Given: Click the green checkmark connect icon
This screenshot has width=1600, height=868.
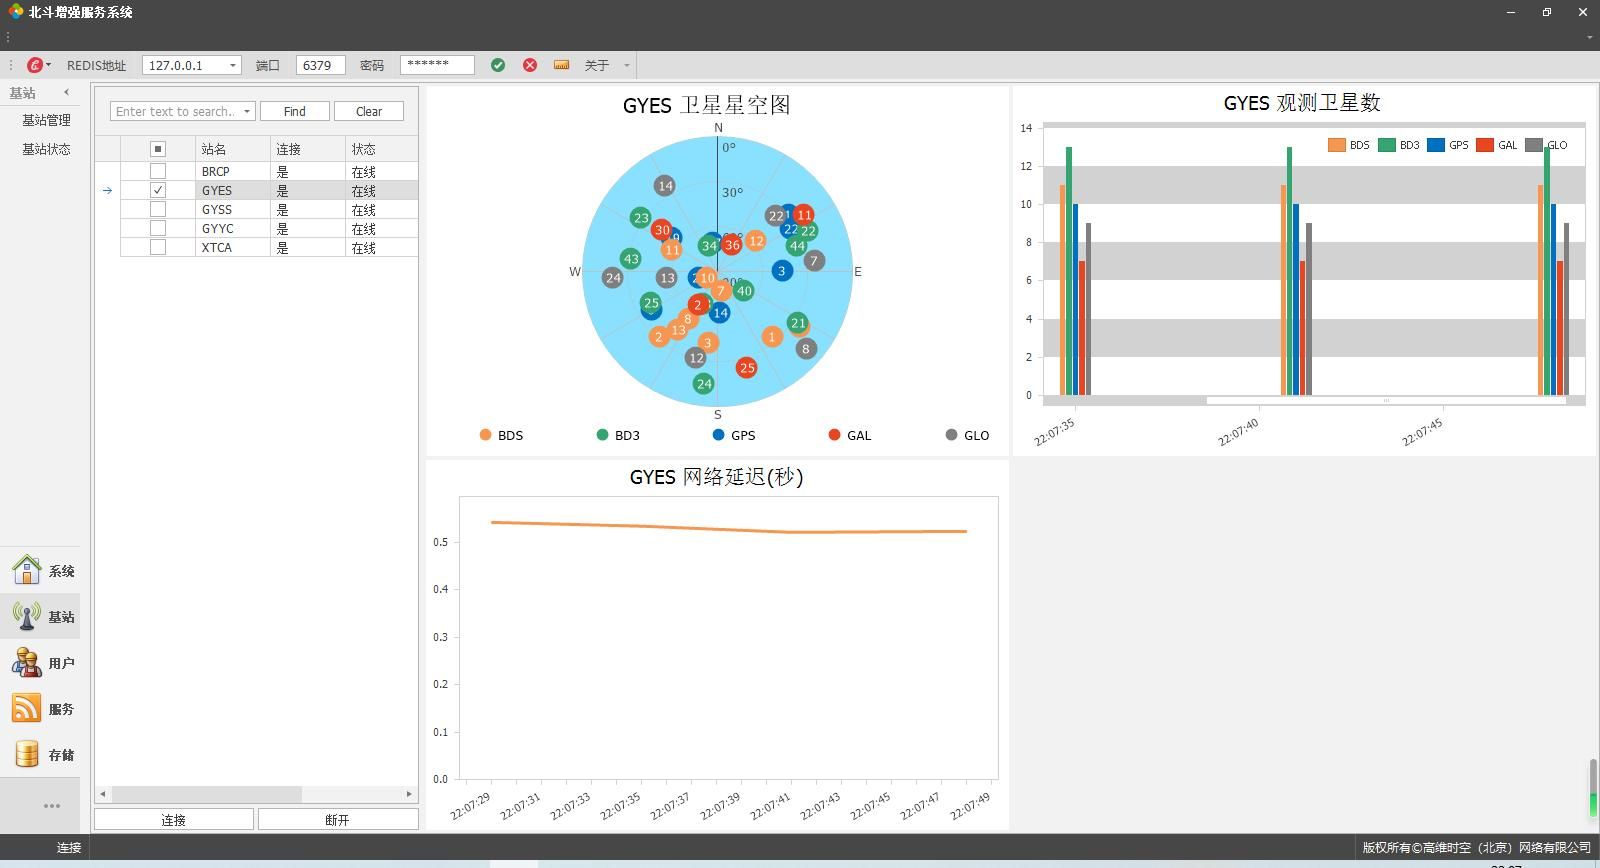Looking at the screenshot, I should click(498, 65).
